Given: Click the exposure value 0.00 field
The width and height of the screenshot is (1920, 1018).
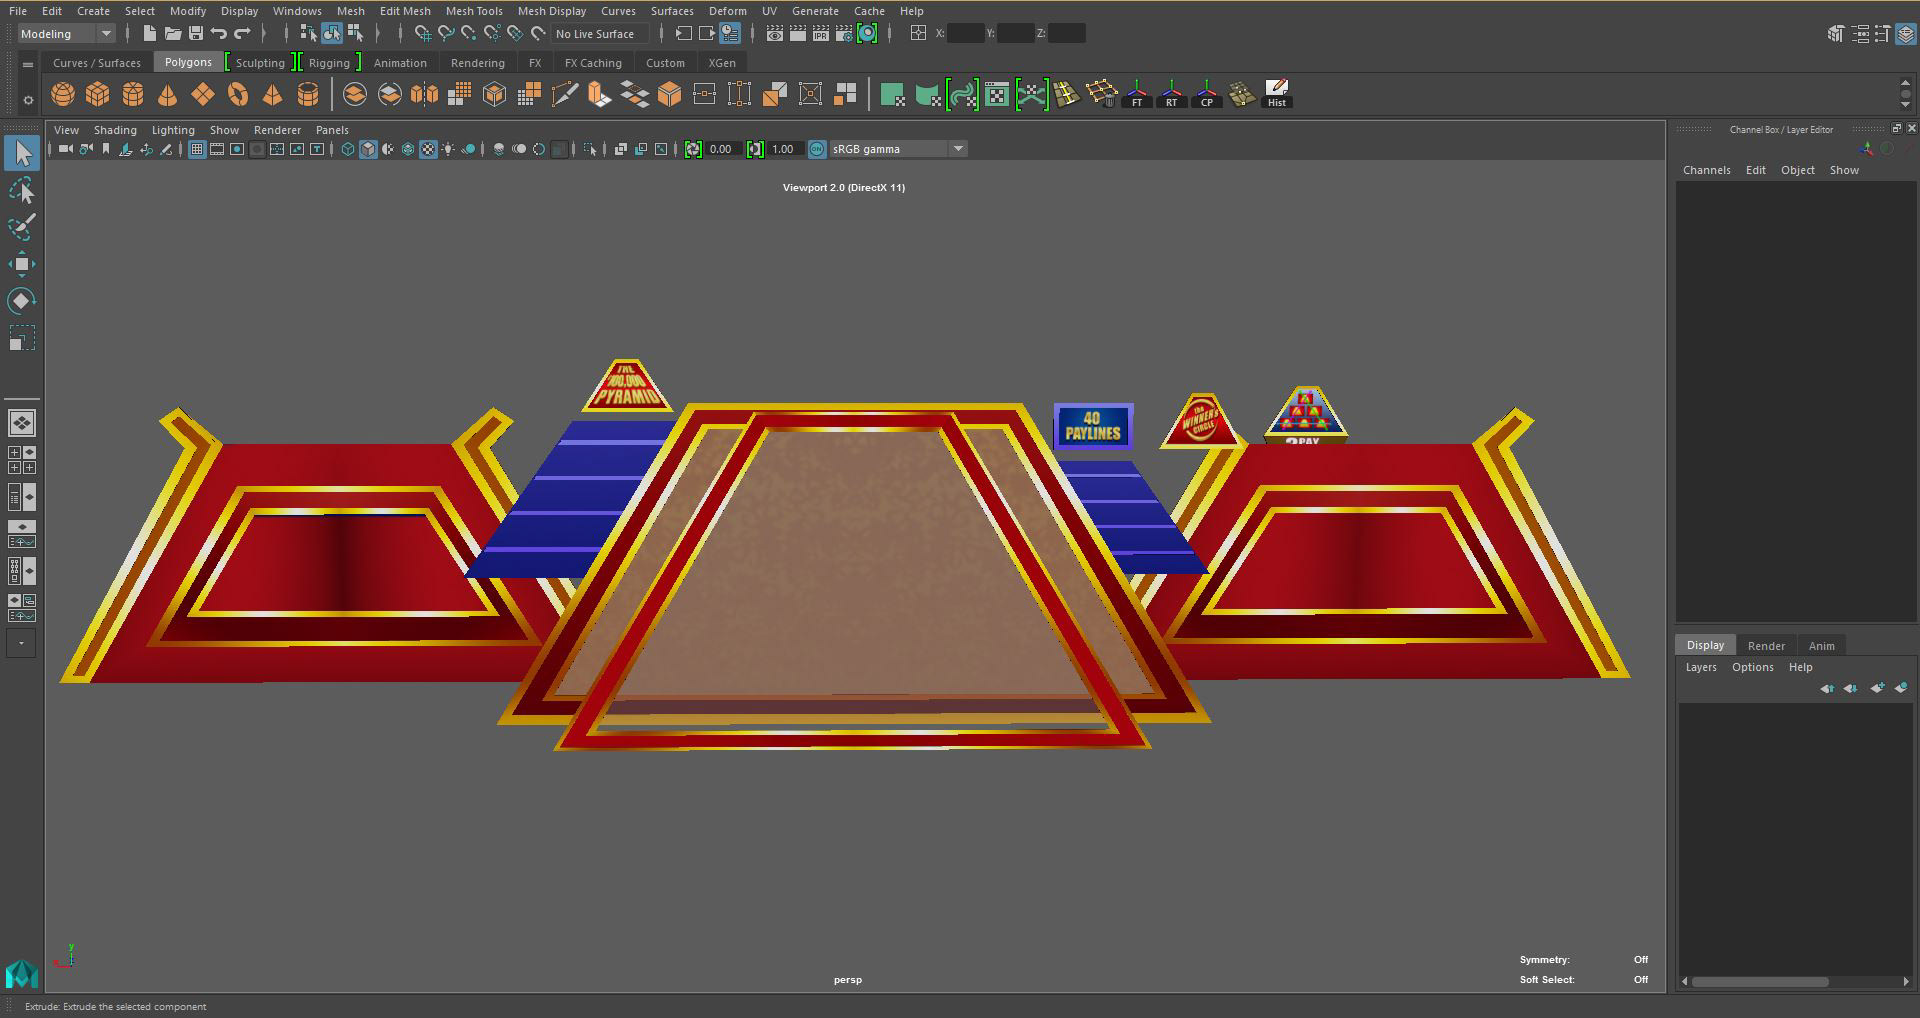Looking at the screenshot, I should [x=722, y=149].
